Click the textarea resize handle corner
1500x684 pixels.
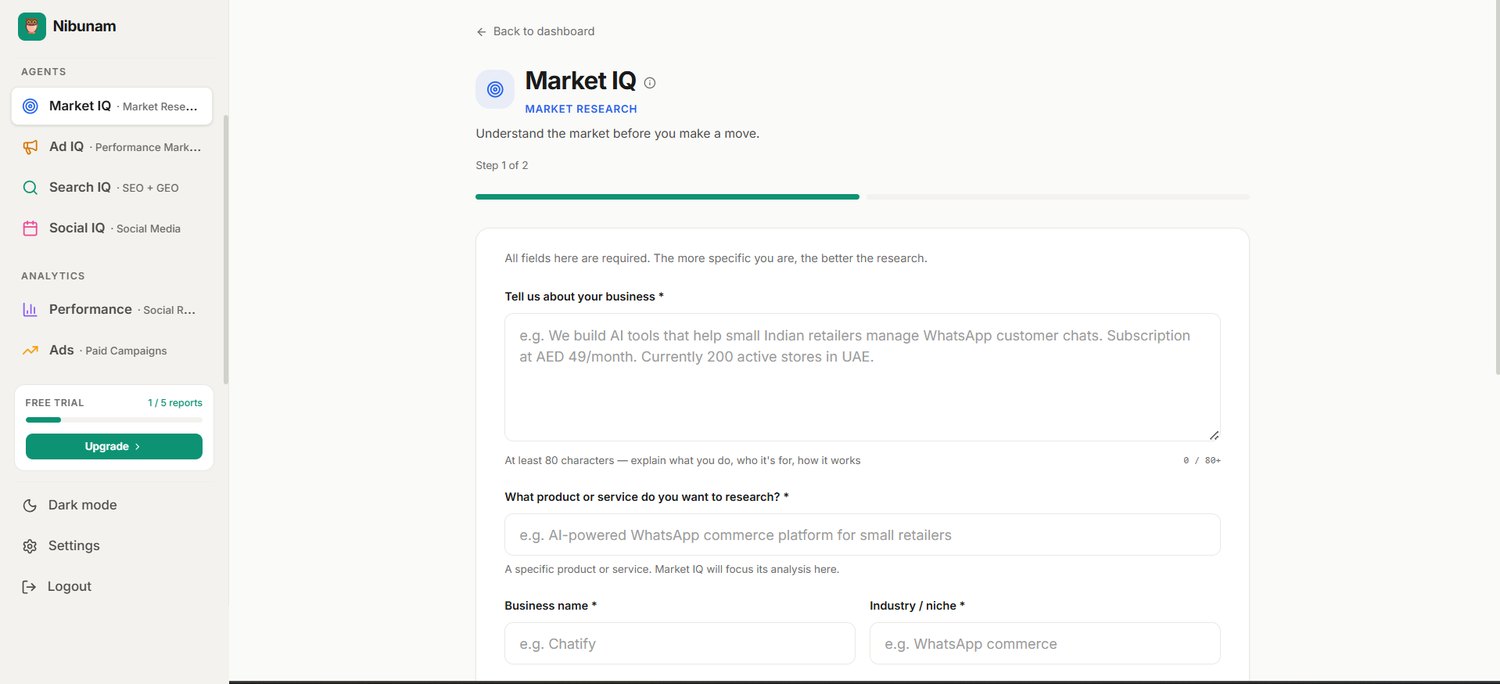[x=1214, y=435]
